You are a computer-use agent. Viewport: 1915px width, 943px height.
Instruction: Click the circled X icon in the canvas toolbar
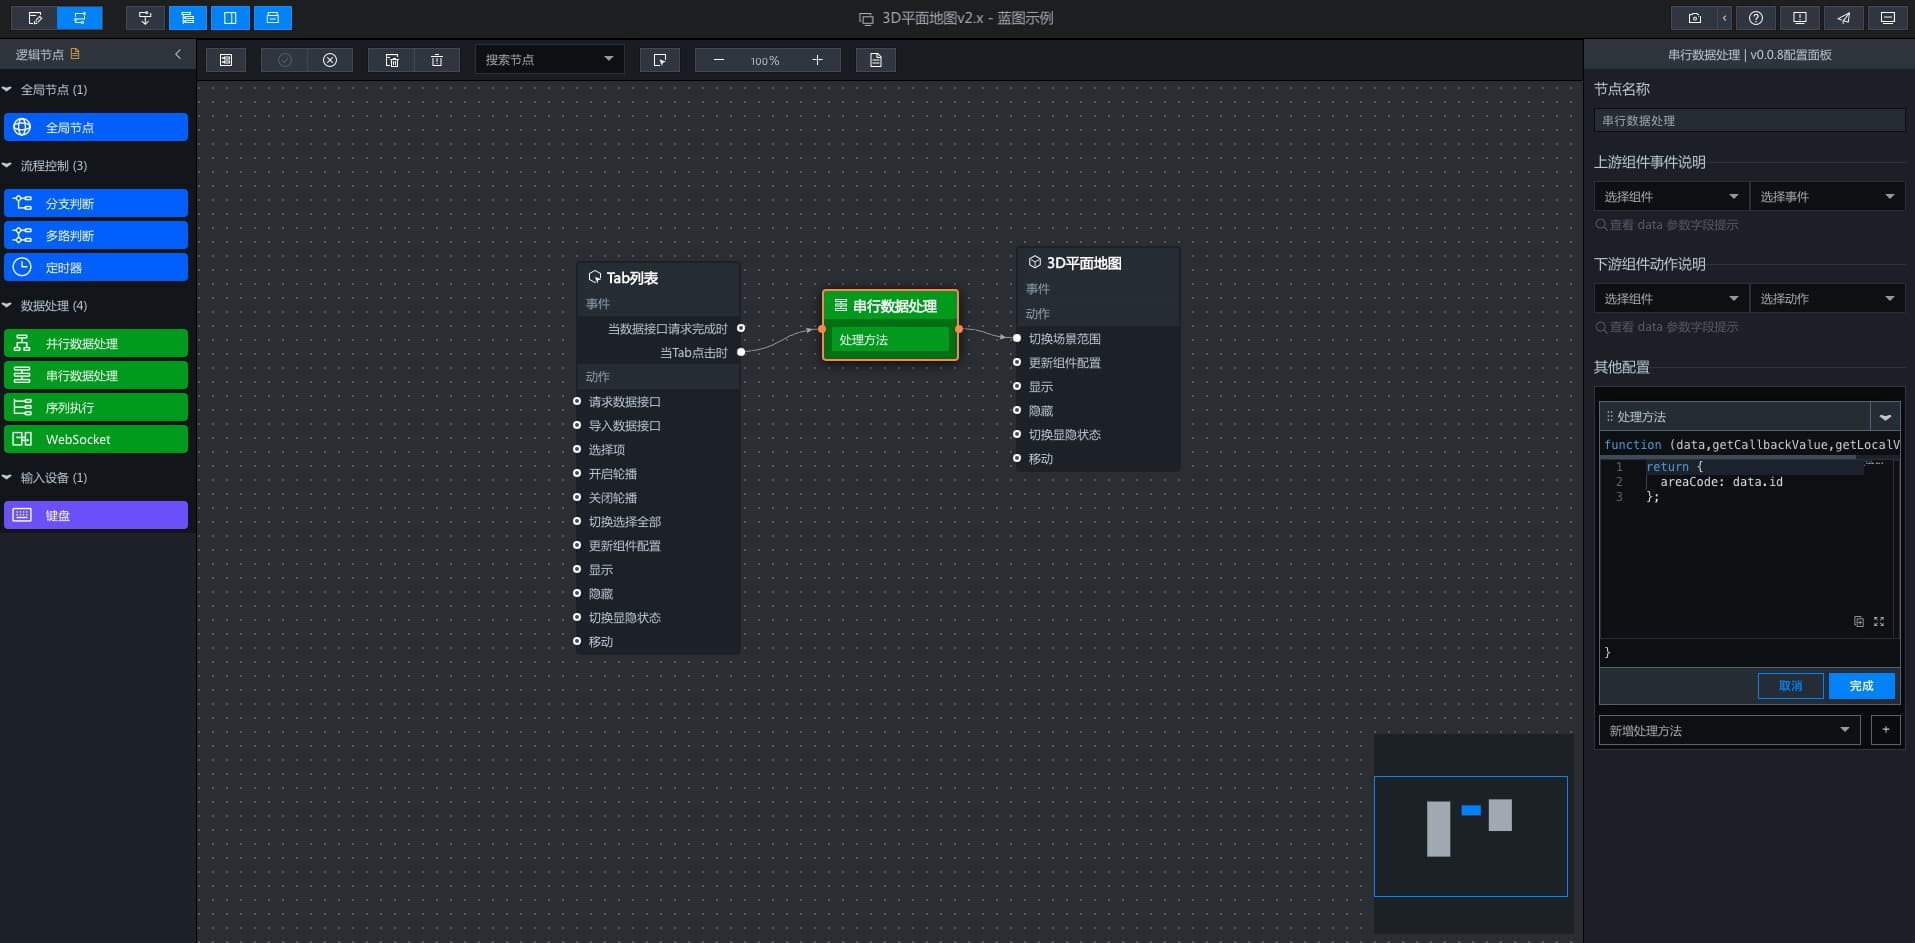point(330,60)
